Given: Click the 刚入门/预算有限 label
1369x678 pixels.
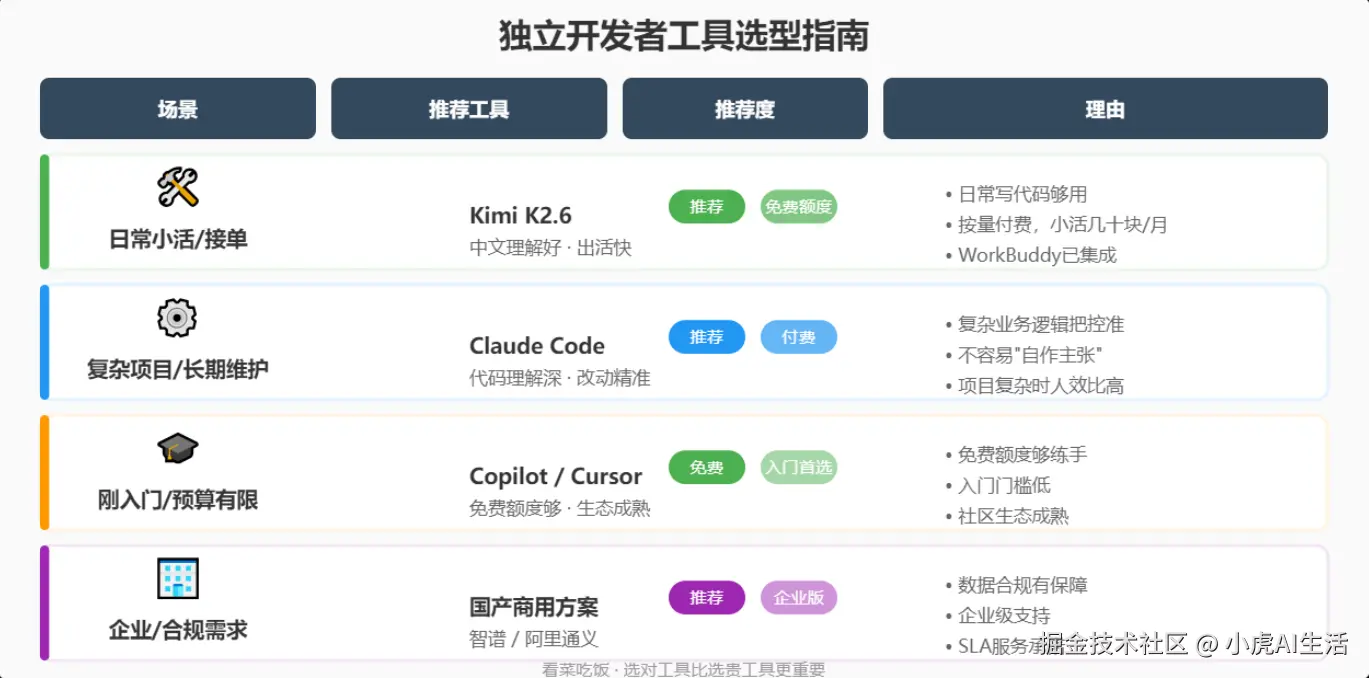Looking at the screenshot, I should [x=178, y=499].
